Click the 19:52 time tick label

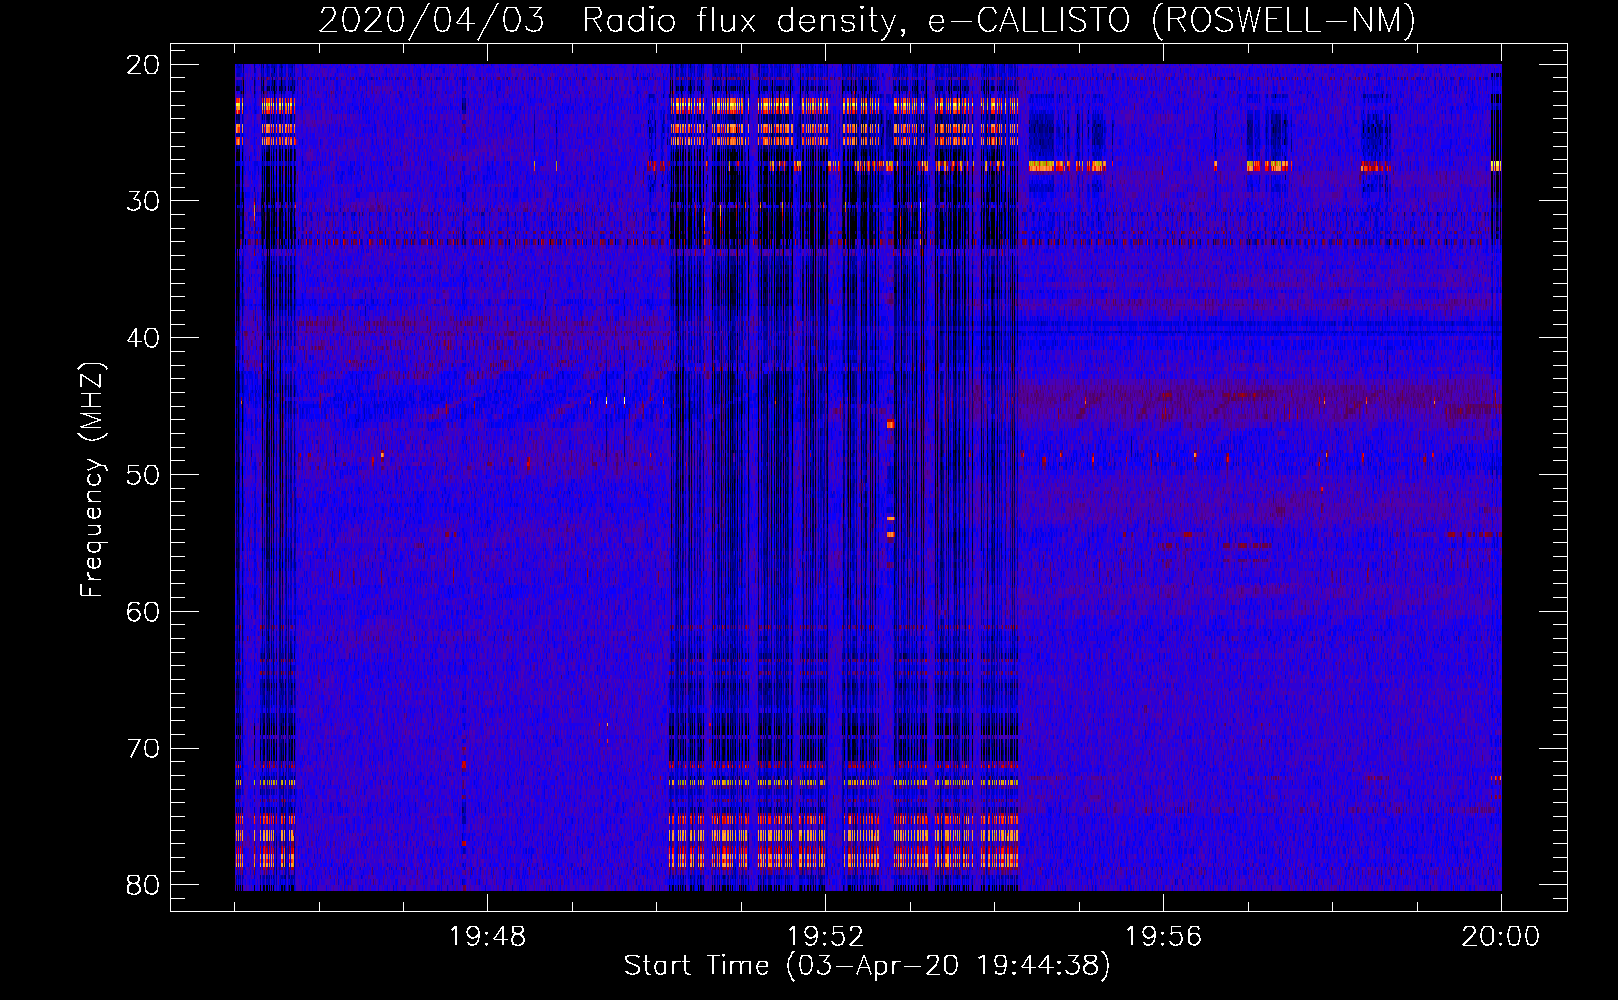pos(825,937)
